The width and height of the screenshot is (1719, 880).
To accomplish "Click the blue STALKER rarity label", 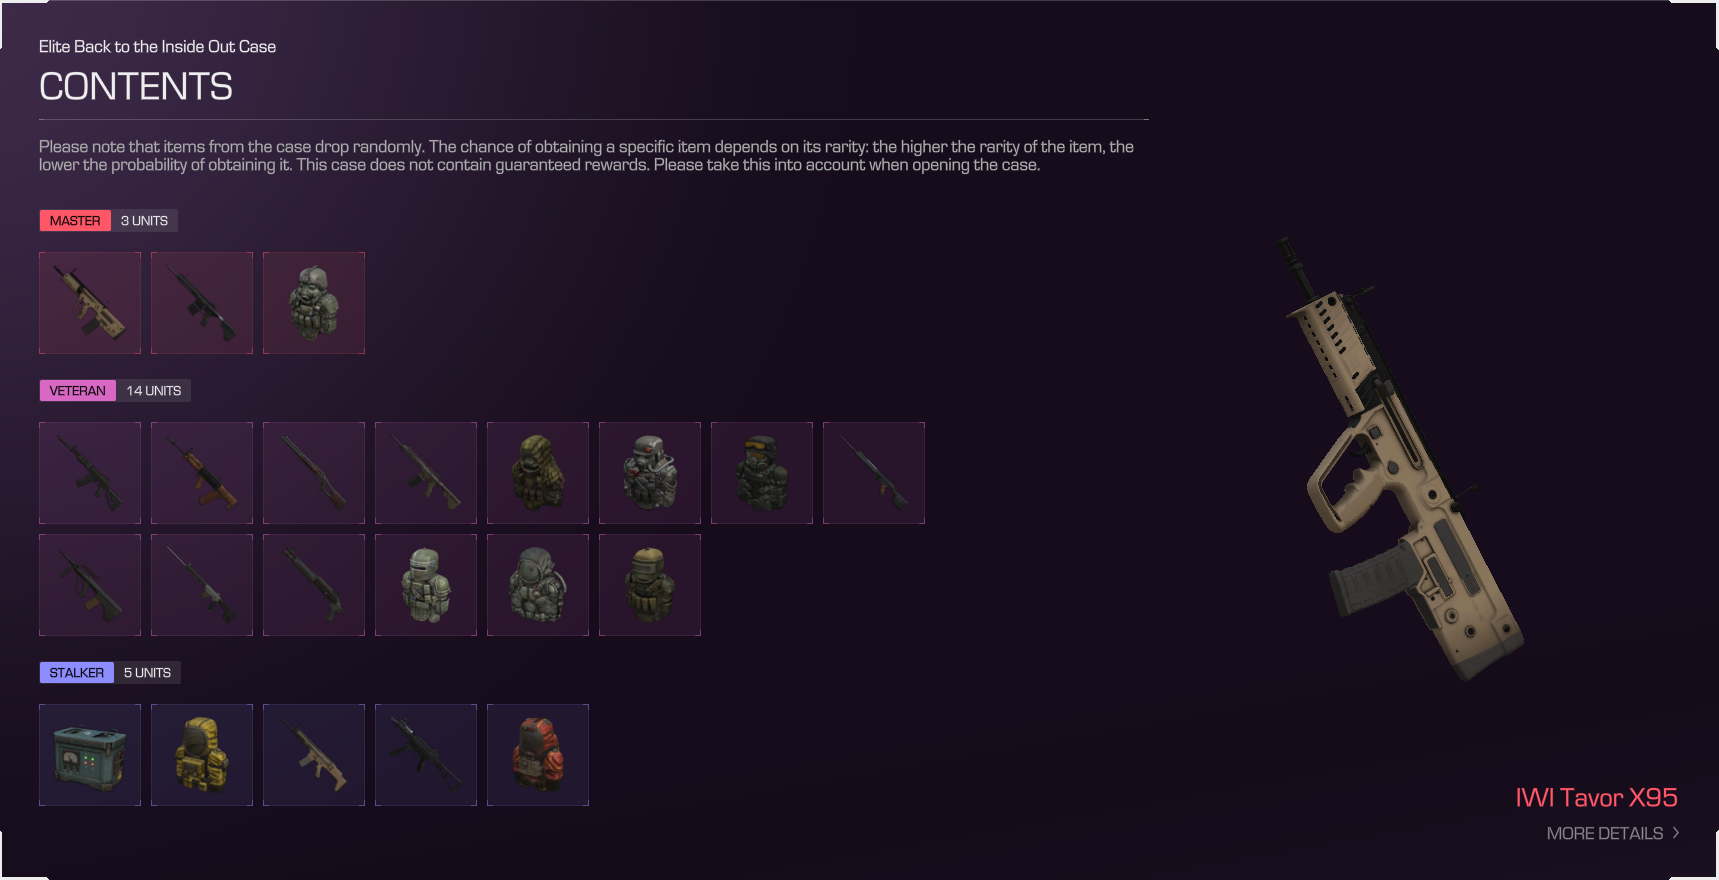I will click(76, 673).
